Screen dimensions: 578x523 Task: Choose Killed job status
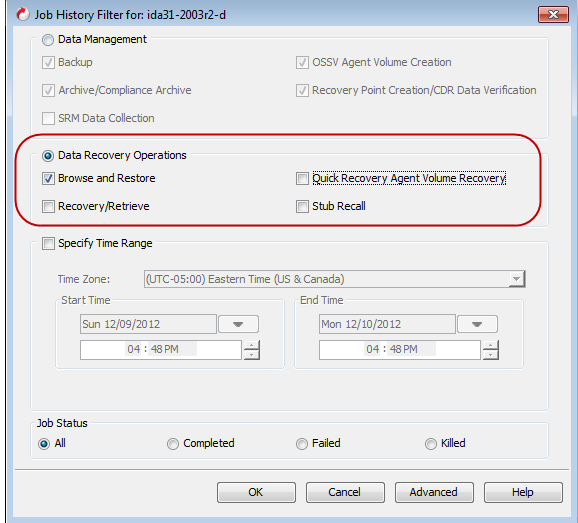pos(431,444)
